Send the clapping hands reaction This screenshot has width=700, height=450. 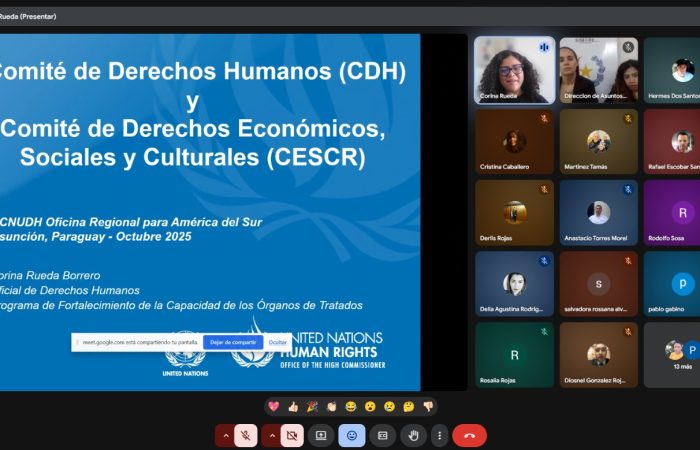click(x=331, y=406)
